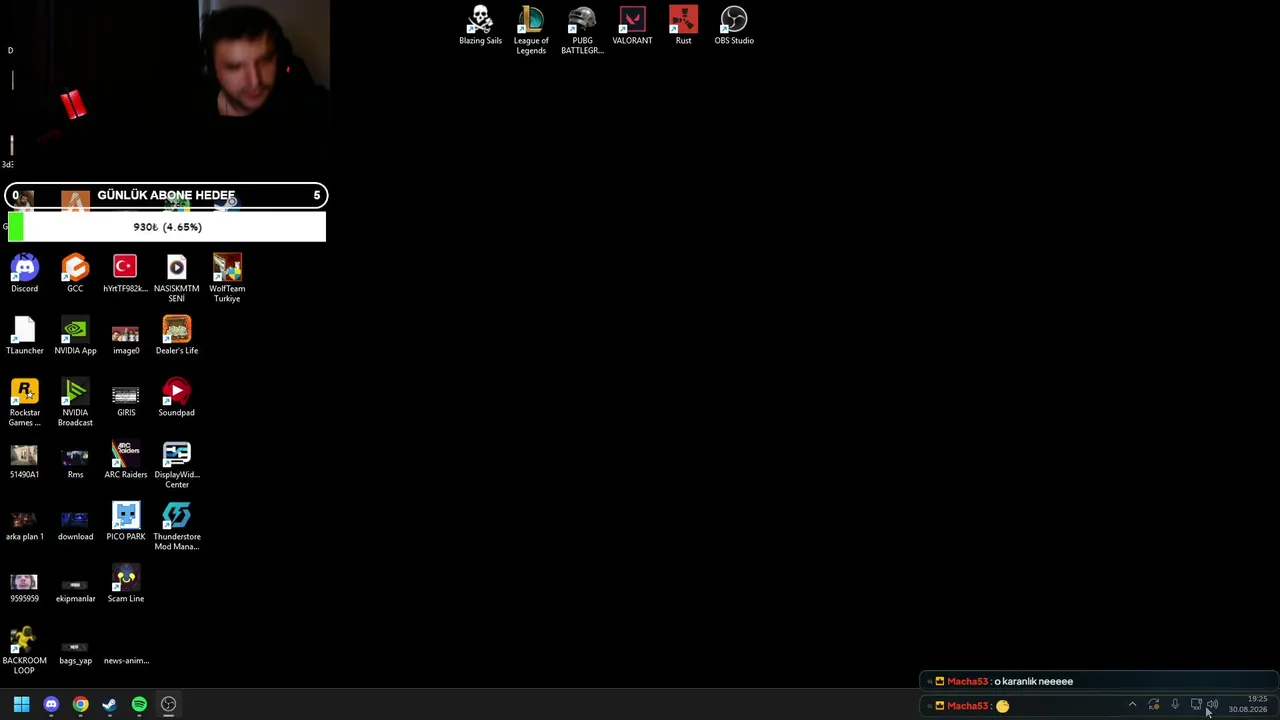Open the NVIDIA App desktop shortcut
Image resolution: width=1280 pixels, height=720 pixels.
click(x=75, y=336)
